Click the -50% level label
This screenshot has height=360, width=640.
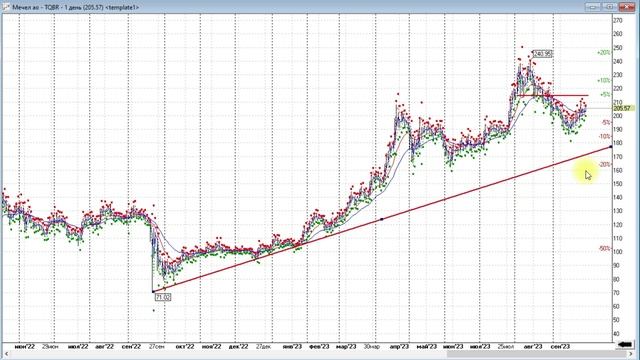[x=604, y=248]
